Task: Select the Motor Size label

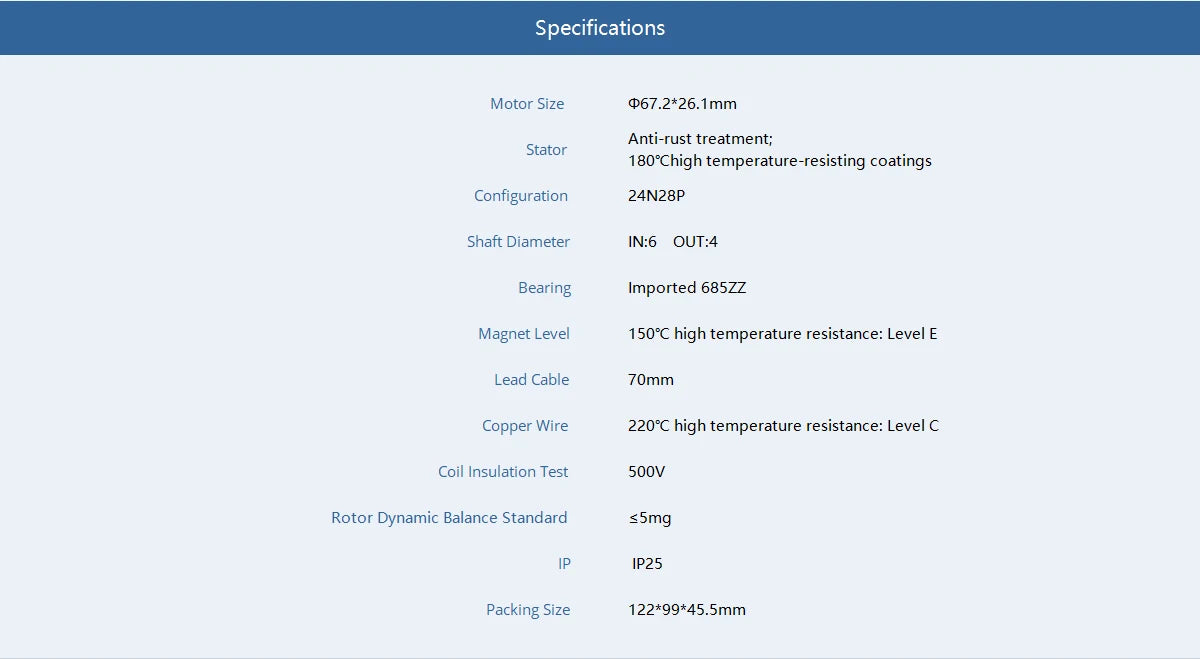Action: [527, 104]
